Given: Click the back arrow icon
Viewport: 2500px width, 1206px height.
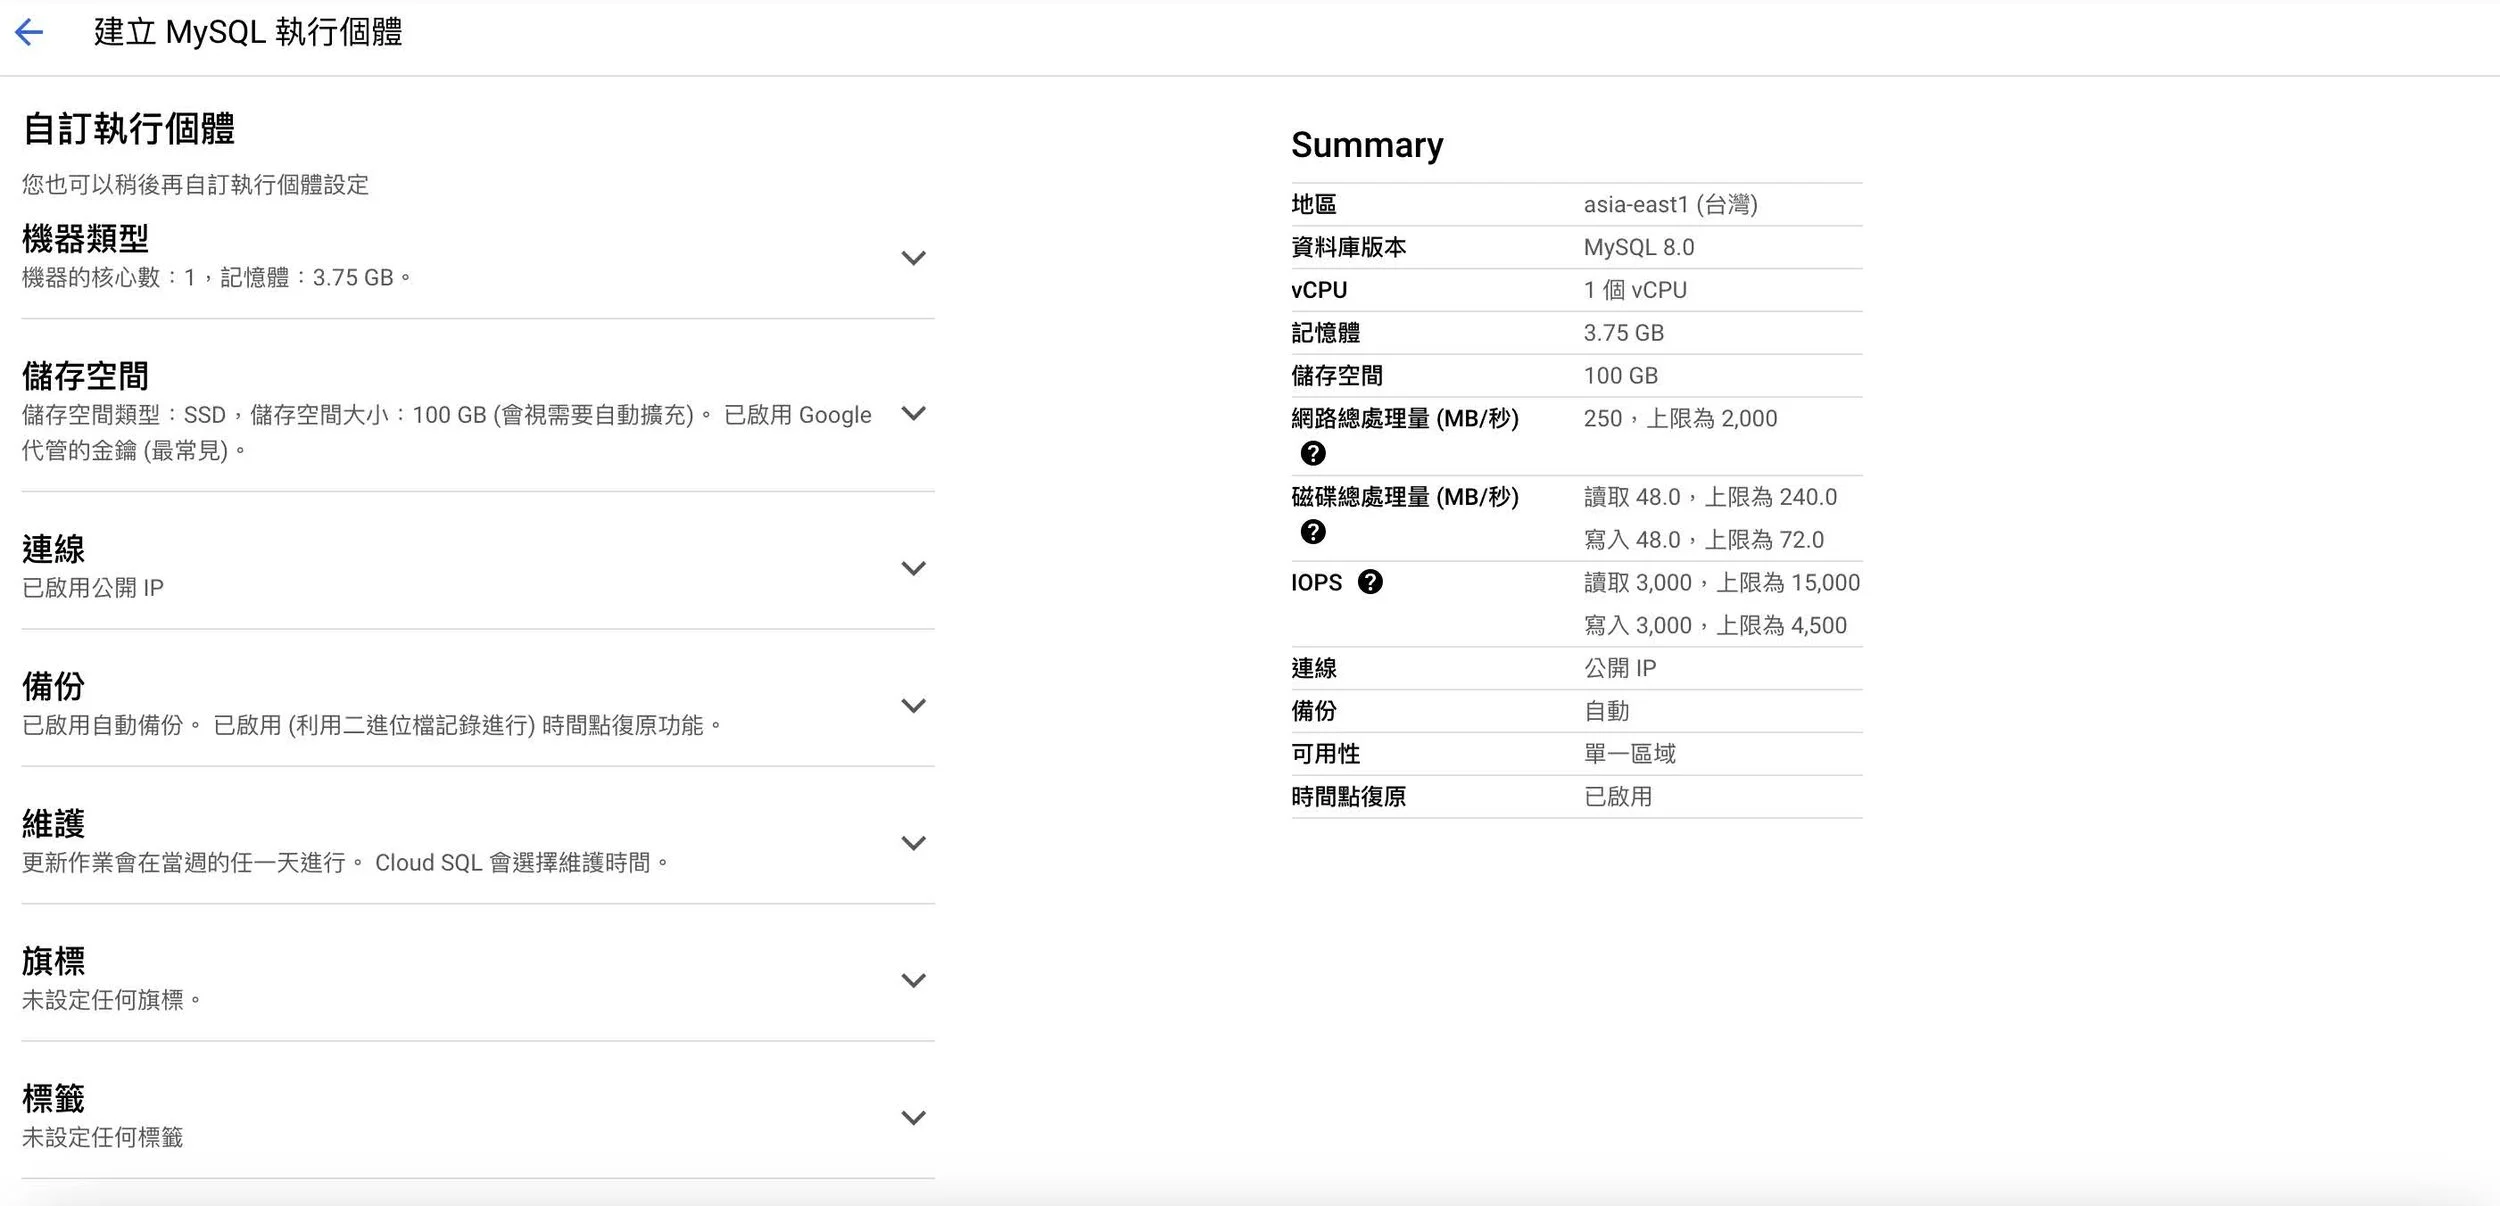Looking at the screenshot, I should [x=29, y=32].
